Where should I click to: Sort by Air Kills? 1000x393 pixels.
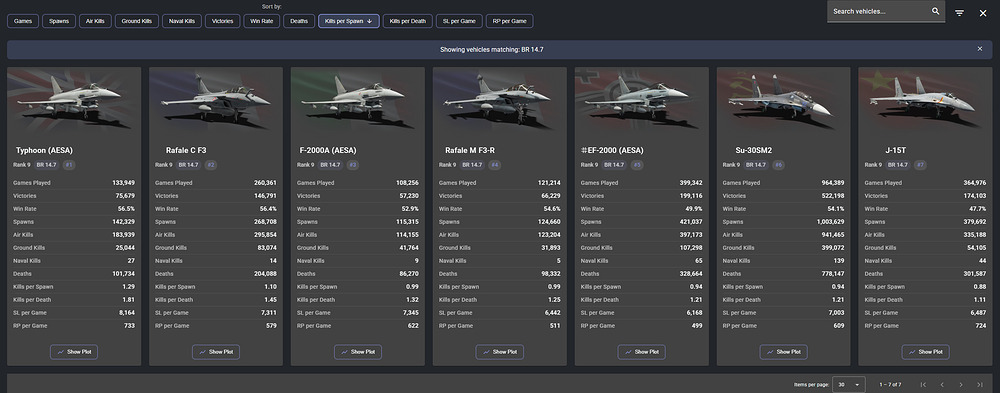click(x=96, y=21)
